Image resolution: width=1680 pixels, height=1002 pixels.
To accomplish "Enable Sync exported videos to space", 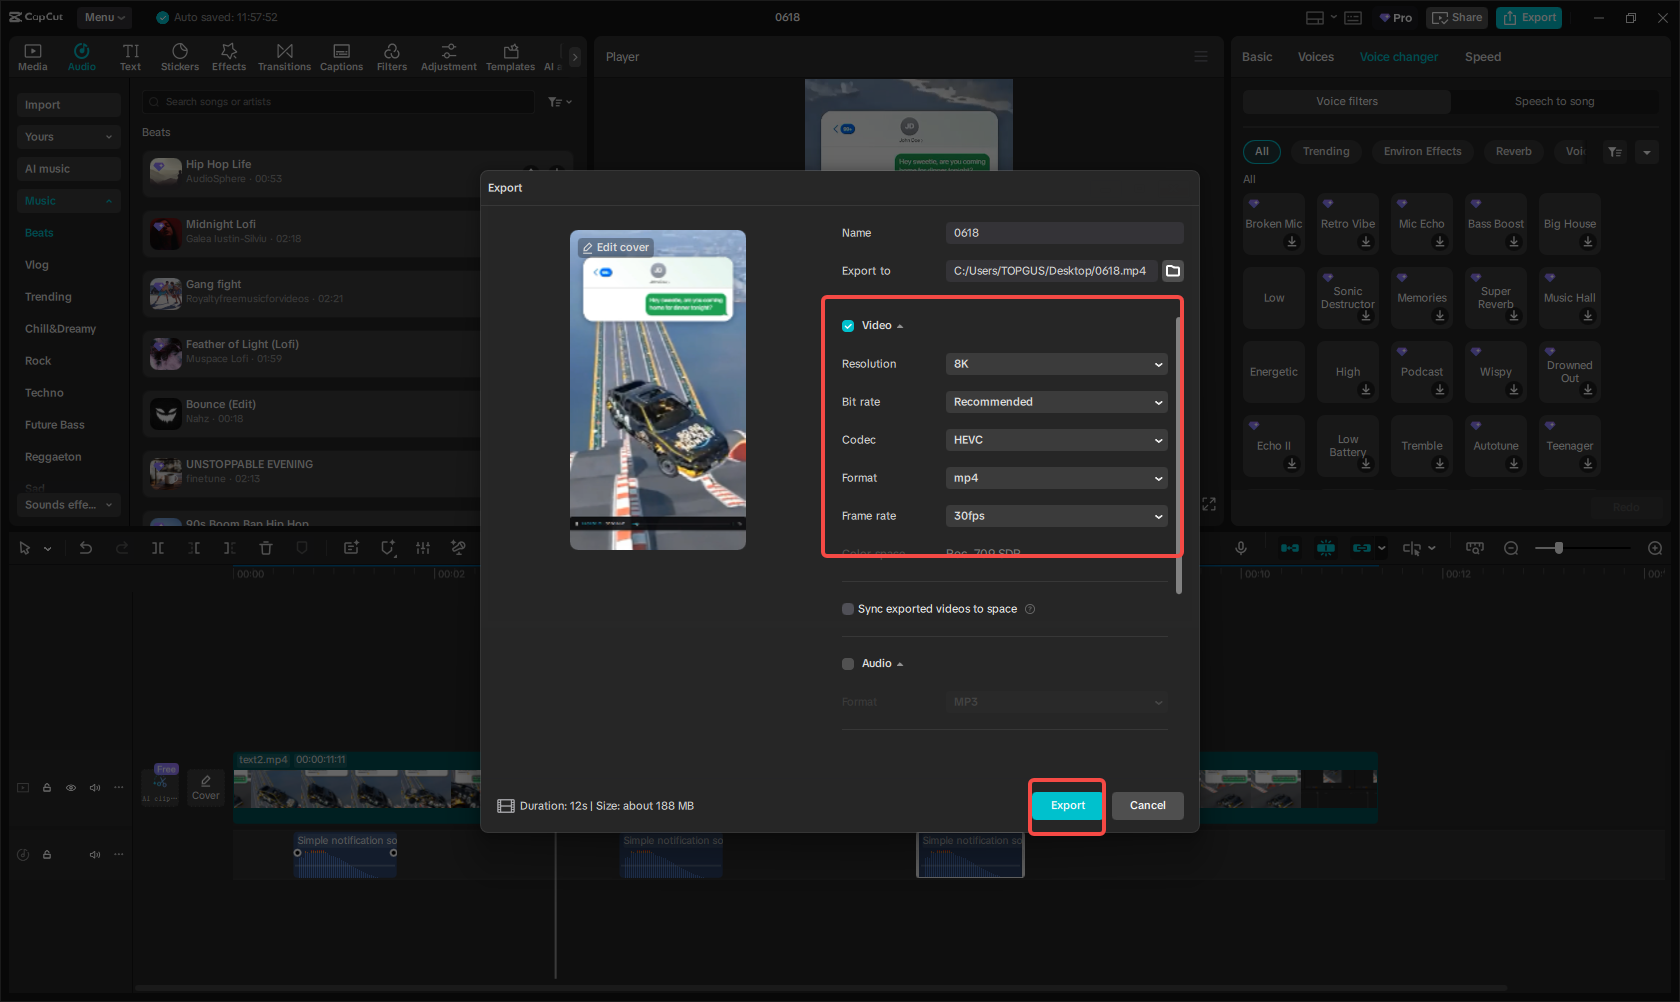I will pyautogui.click(x=847, y=609).
